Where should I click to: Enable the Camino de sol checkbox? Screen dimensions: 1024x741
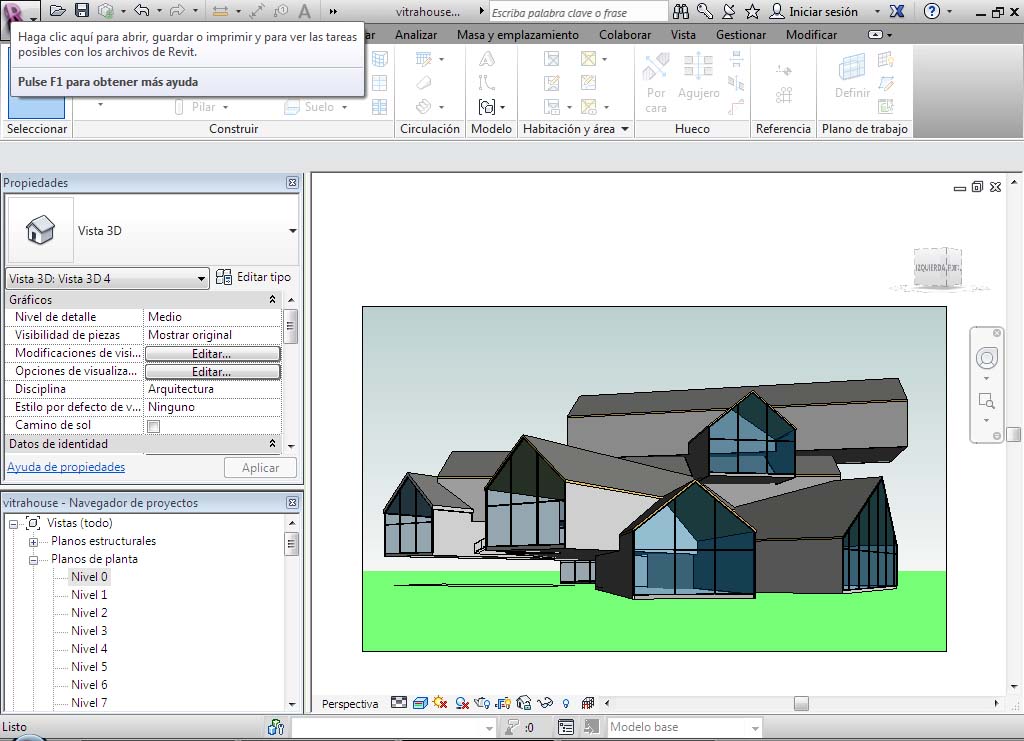pyautogui.click(x=154, y=426)
